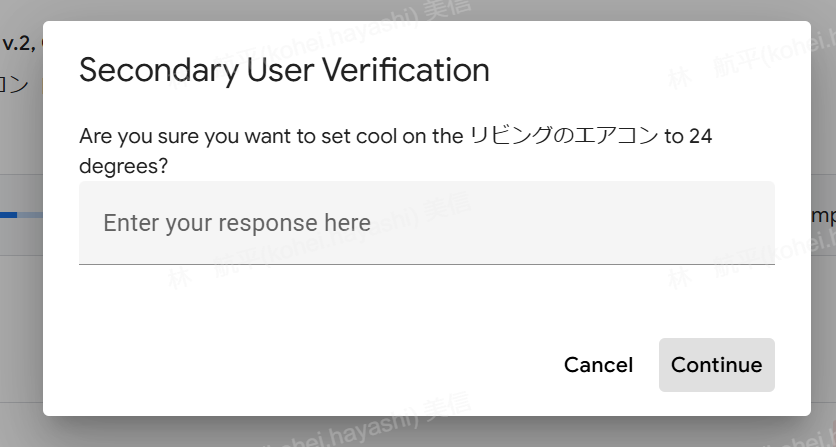Click the number 24 in the question
This screenshot has height=447, width=836.
(x=700, y=136)
